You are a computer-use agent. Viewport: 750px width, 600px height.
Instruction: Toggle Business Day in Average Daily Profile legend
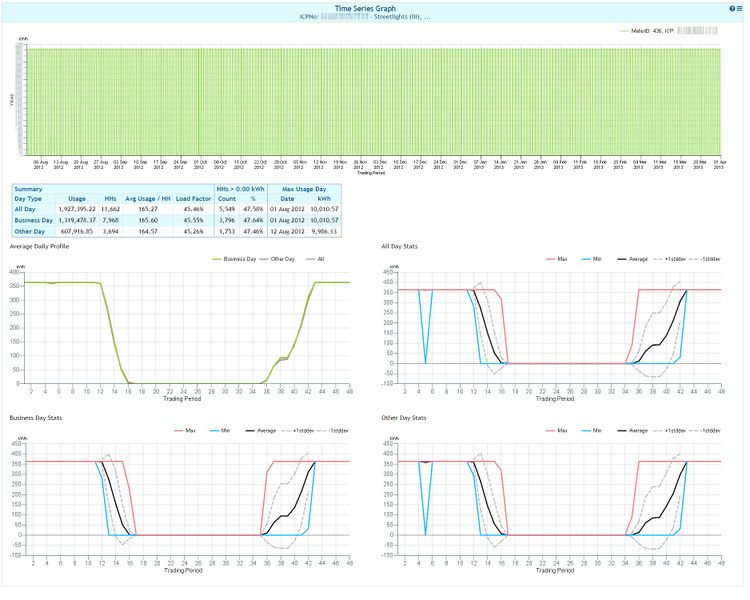tap(234, 259)
